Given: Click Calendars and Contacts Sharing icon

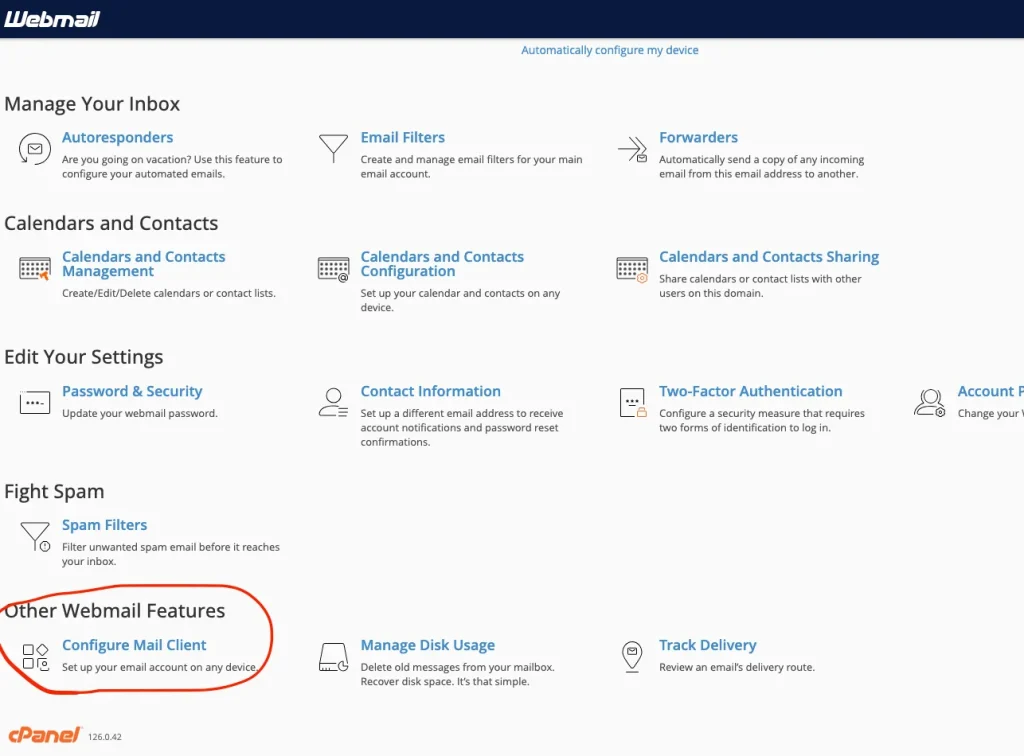Looking at the screenshot, I should click(x=632, y=269).
